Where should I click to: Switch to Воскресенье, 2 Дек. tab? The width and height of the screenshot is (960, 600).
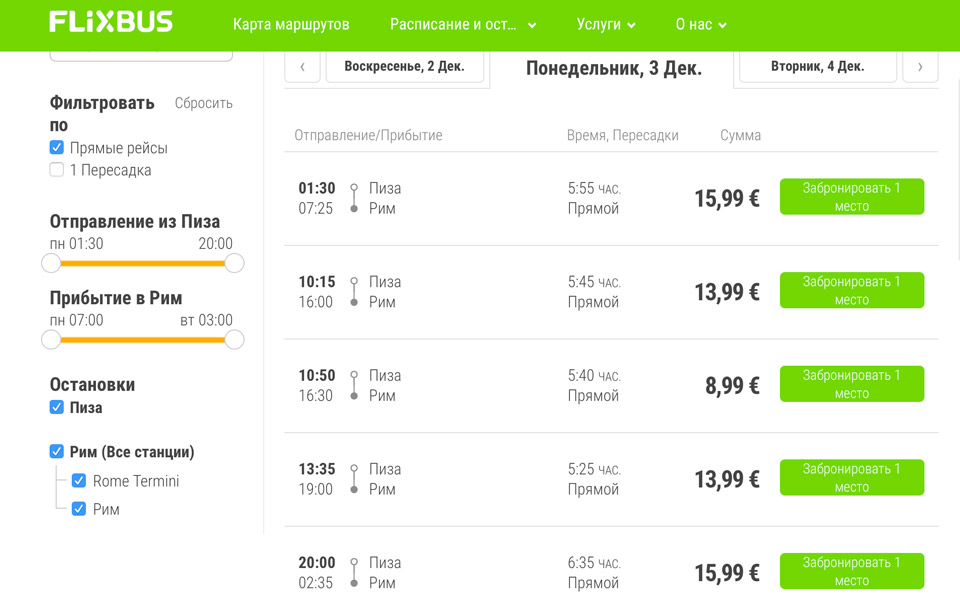(404, 66)
